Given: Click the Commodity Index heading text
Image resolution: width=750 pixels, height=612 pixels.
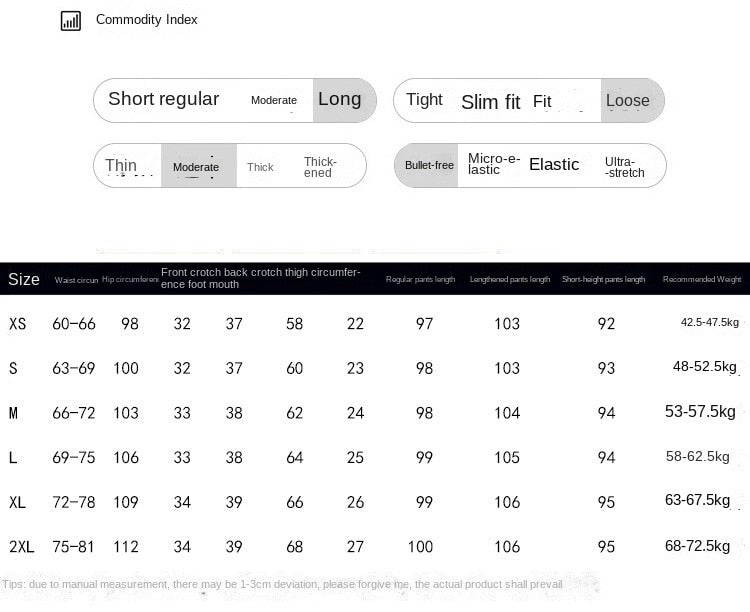Looking at the screenshot, I should tap(147, 20).
